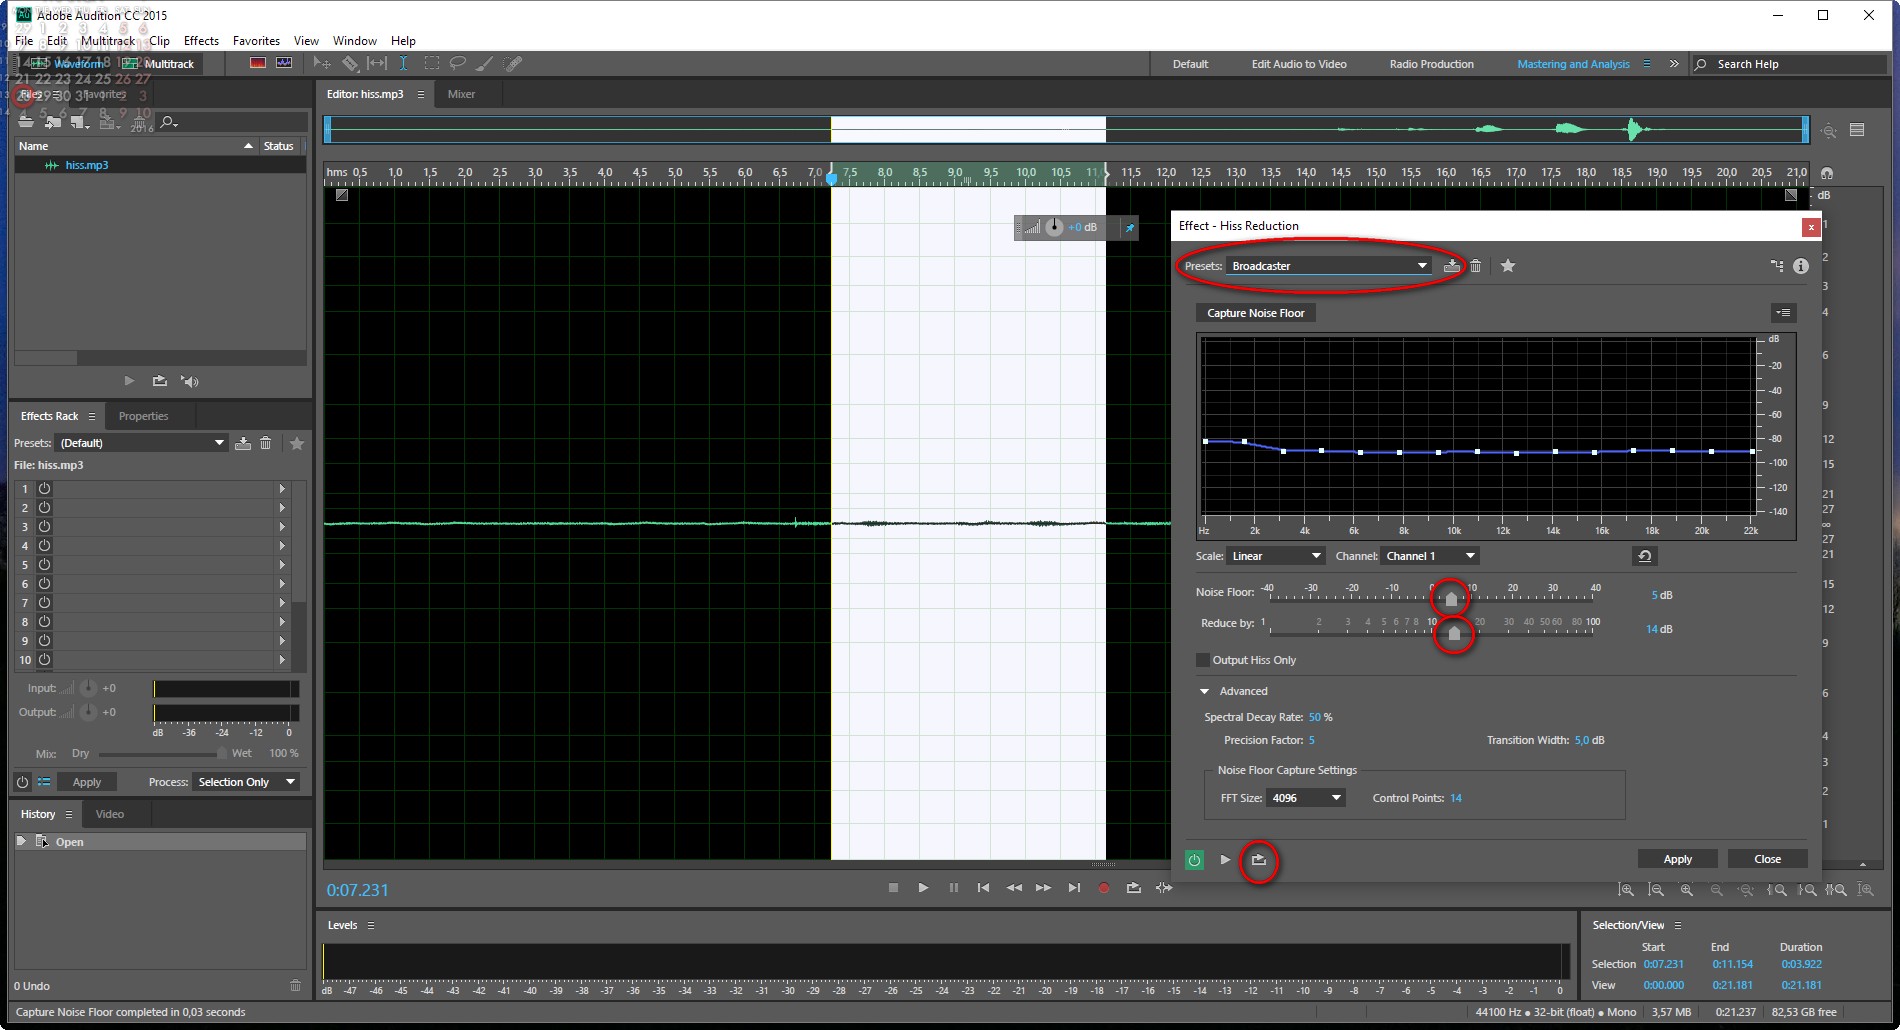Toggle power for effects rack slot 1
Viewport: 1900px width, 1030px height.
tap(44, 489)
